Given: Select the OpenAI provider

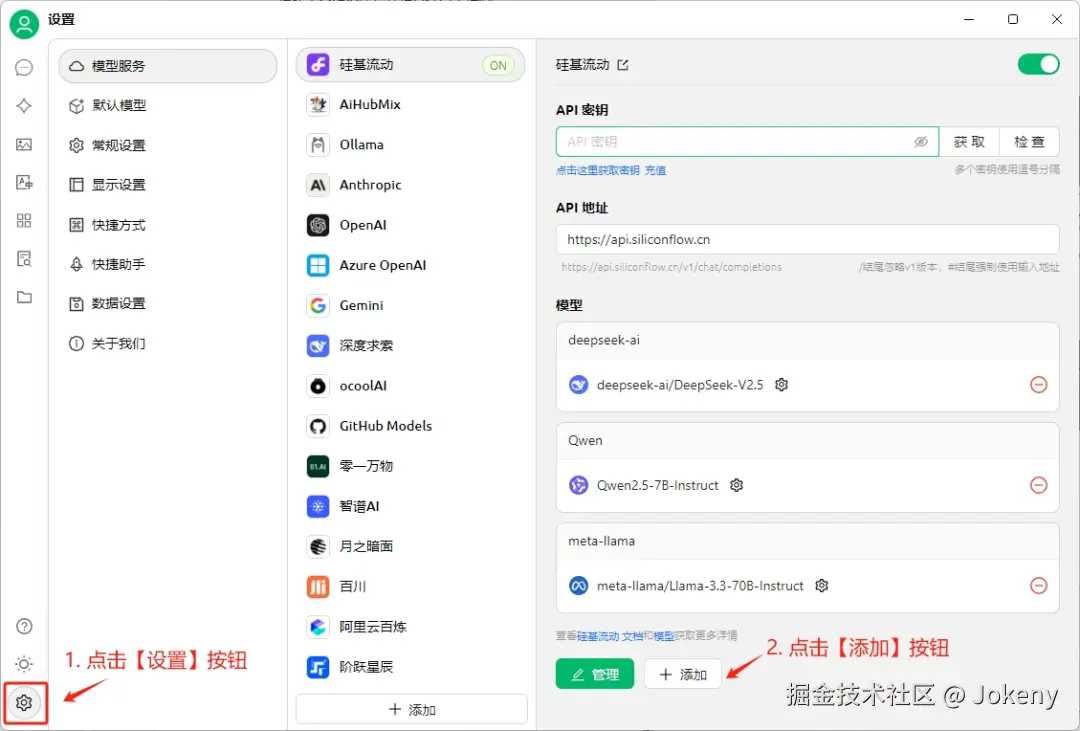Looking at the screenshot, I should [411, 225].
